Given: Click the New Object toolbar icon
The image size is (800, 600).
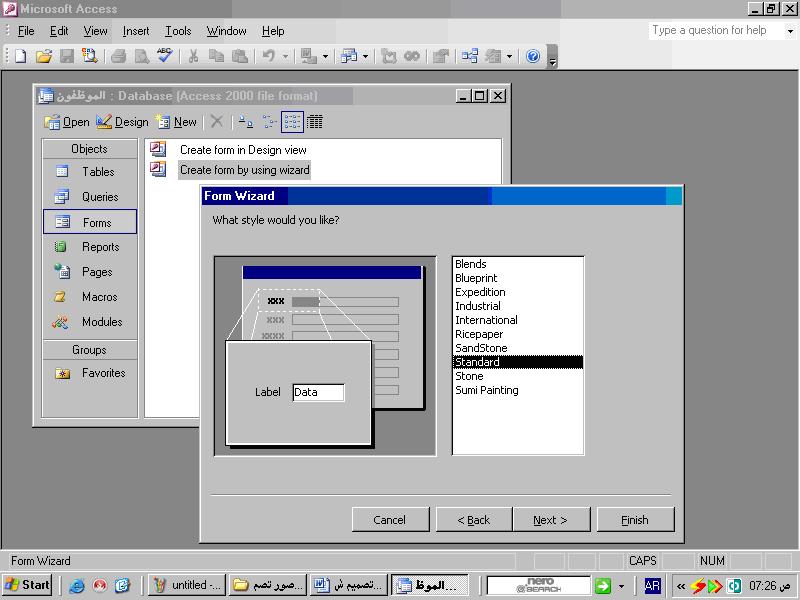Looking at the screenshot, I should pyautogui.click(x=493, y=56).
